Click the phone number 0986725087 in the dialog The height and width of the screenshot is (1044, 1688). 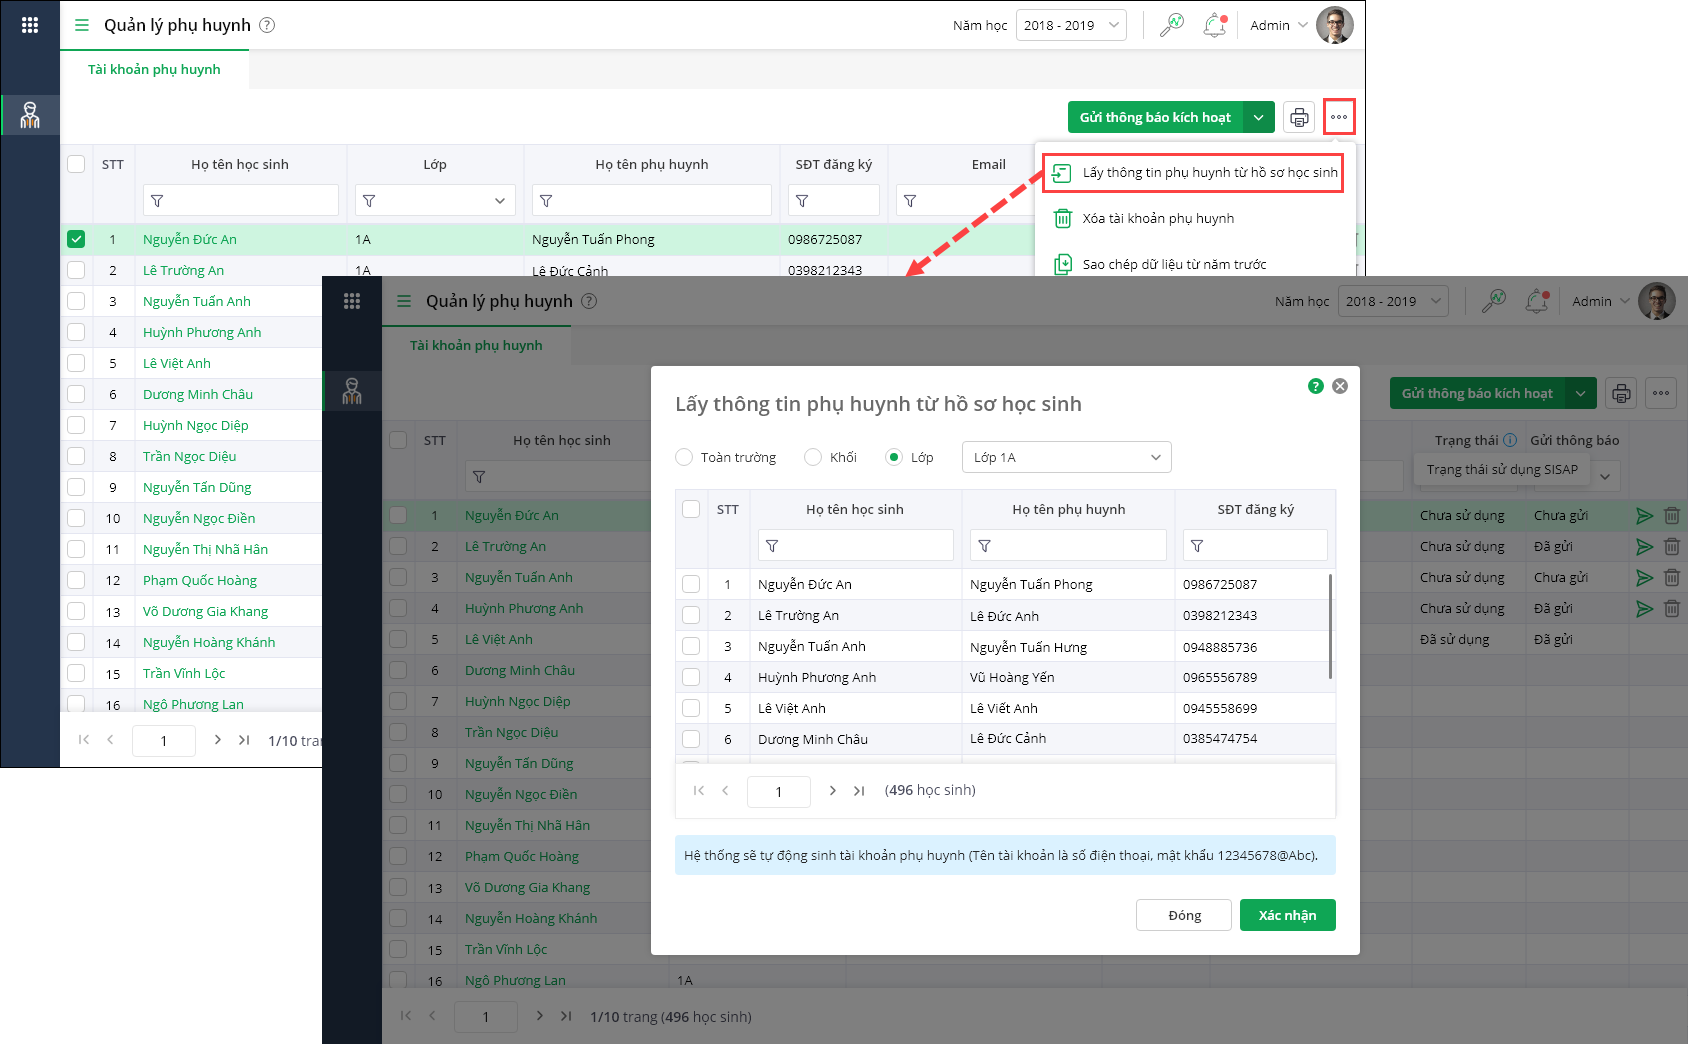(1220, 584)
